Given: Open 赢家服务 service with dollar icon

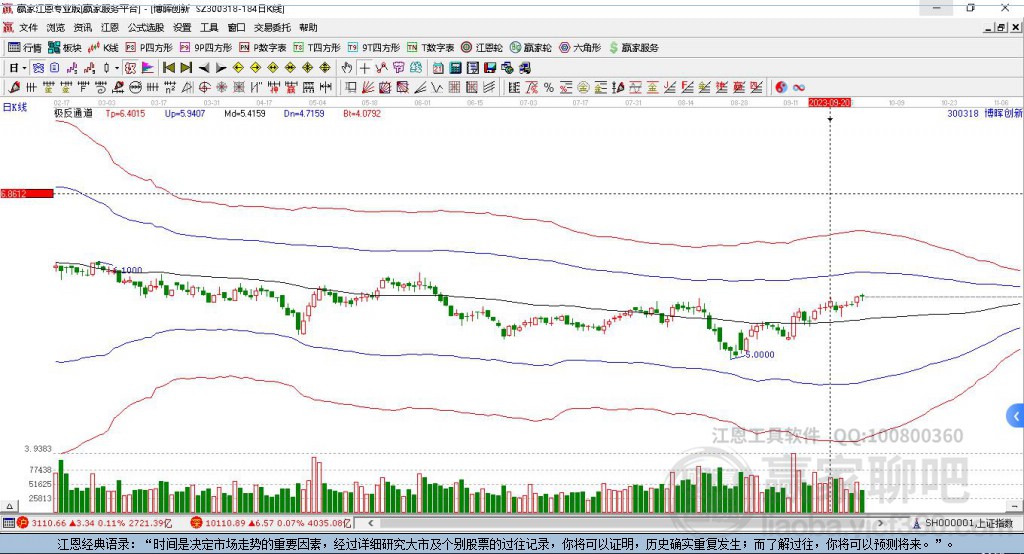Looking at the screenshot, I should pos(633,48).
